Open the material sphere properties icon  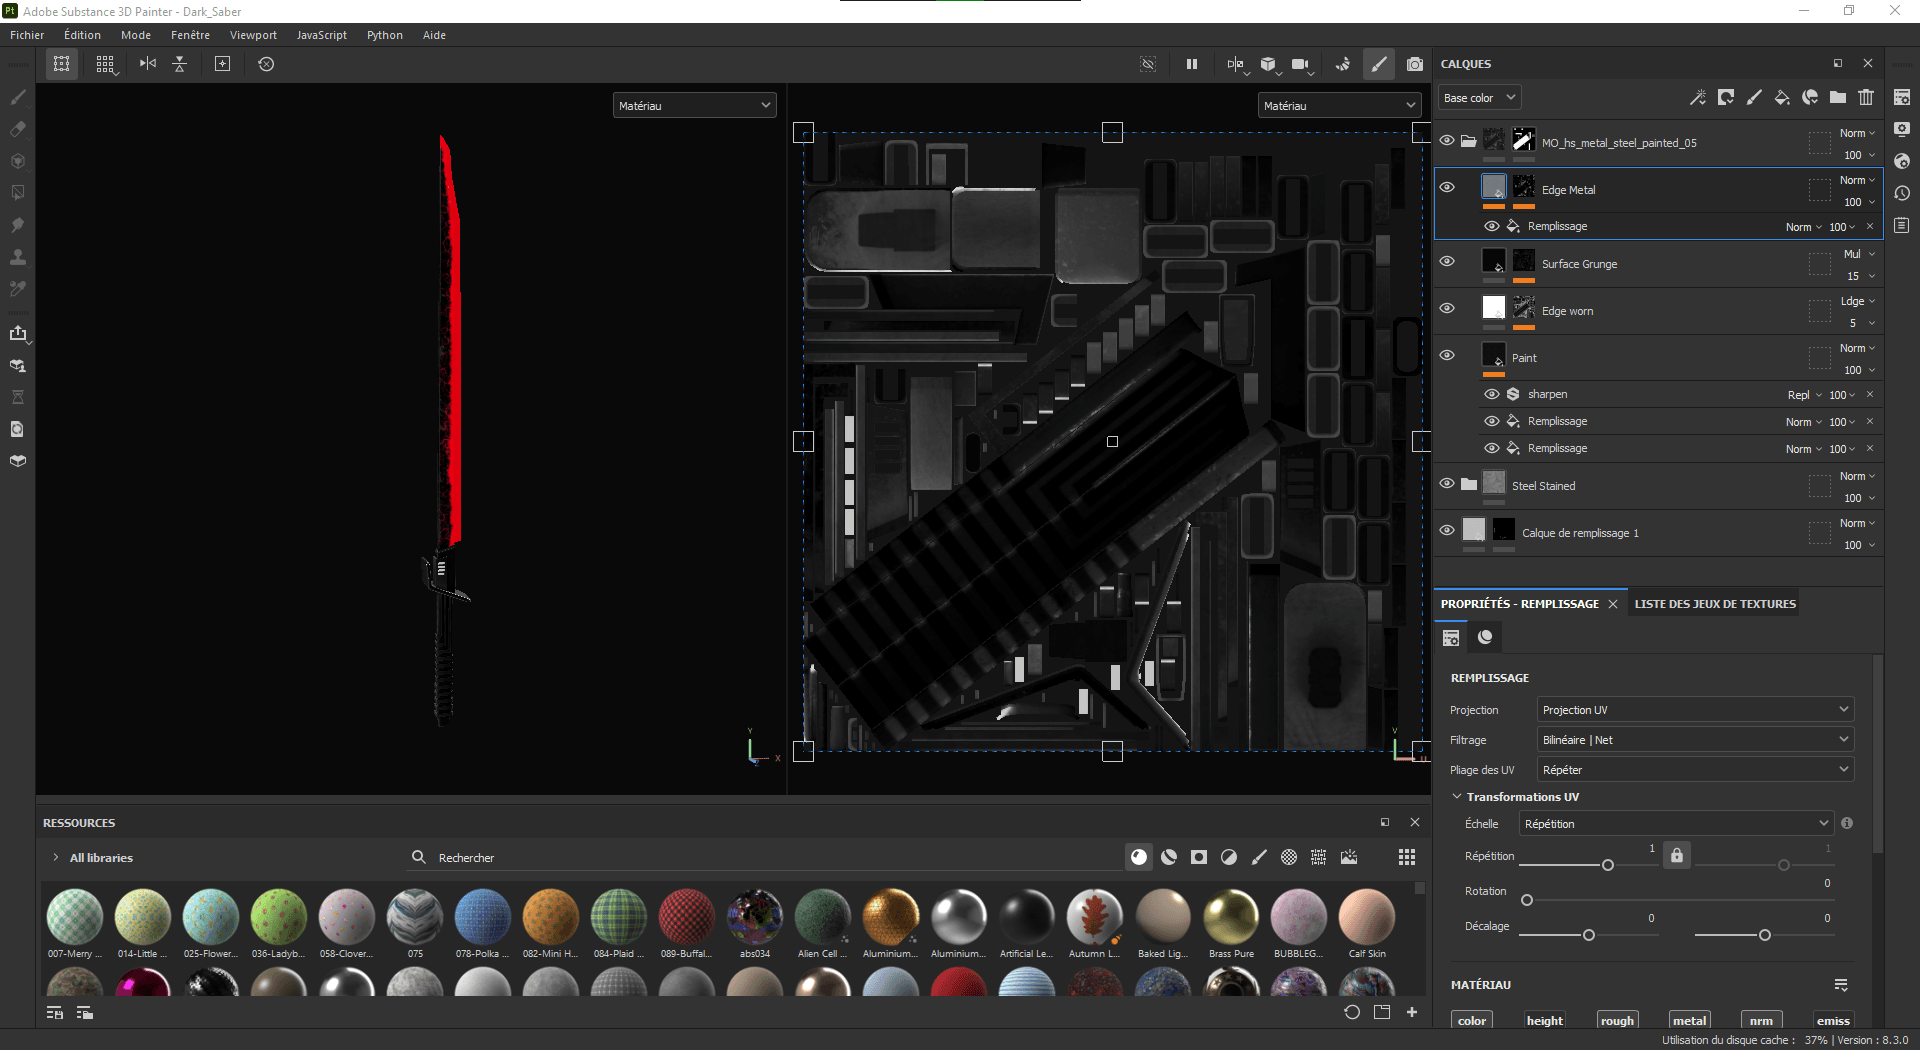coord(1485,637)
